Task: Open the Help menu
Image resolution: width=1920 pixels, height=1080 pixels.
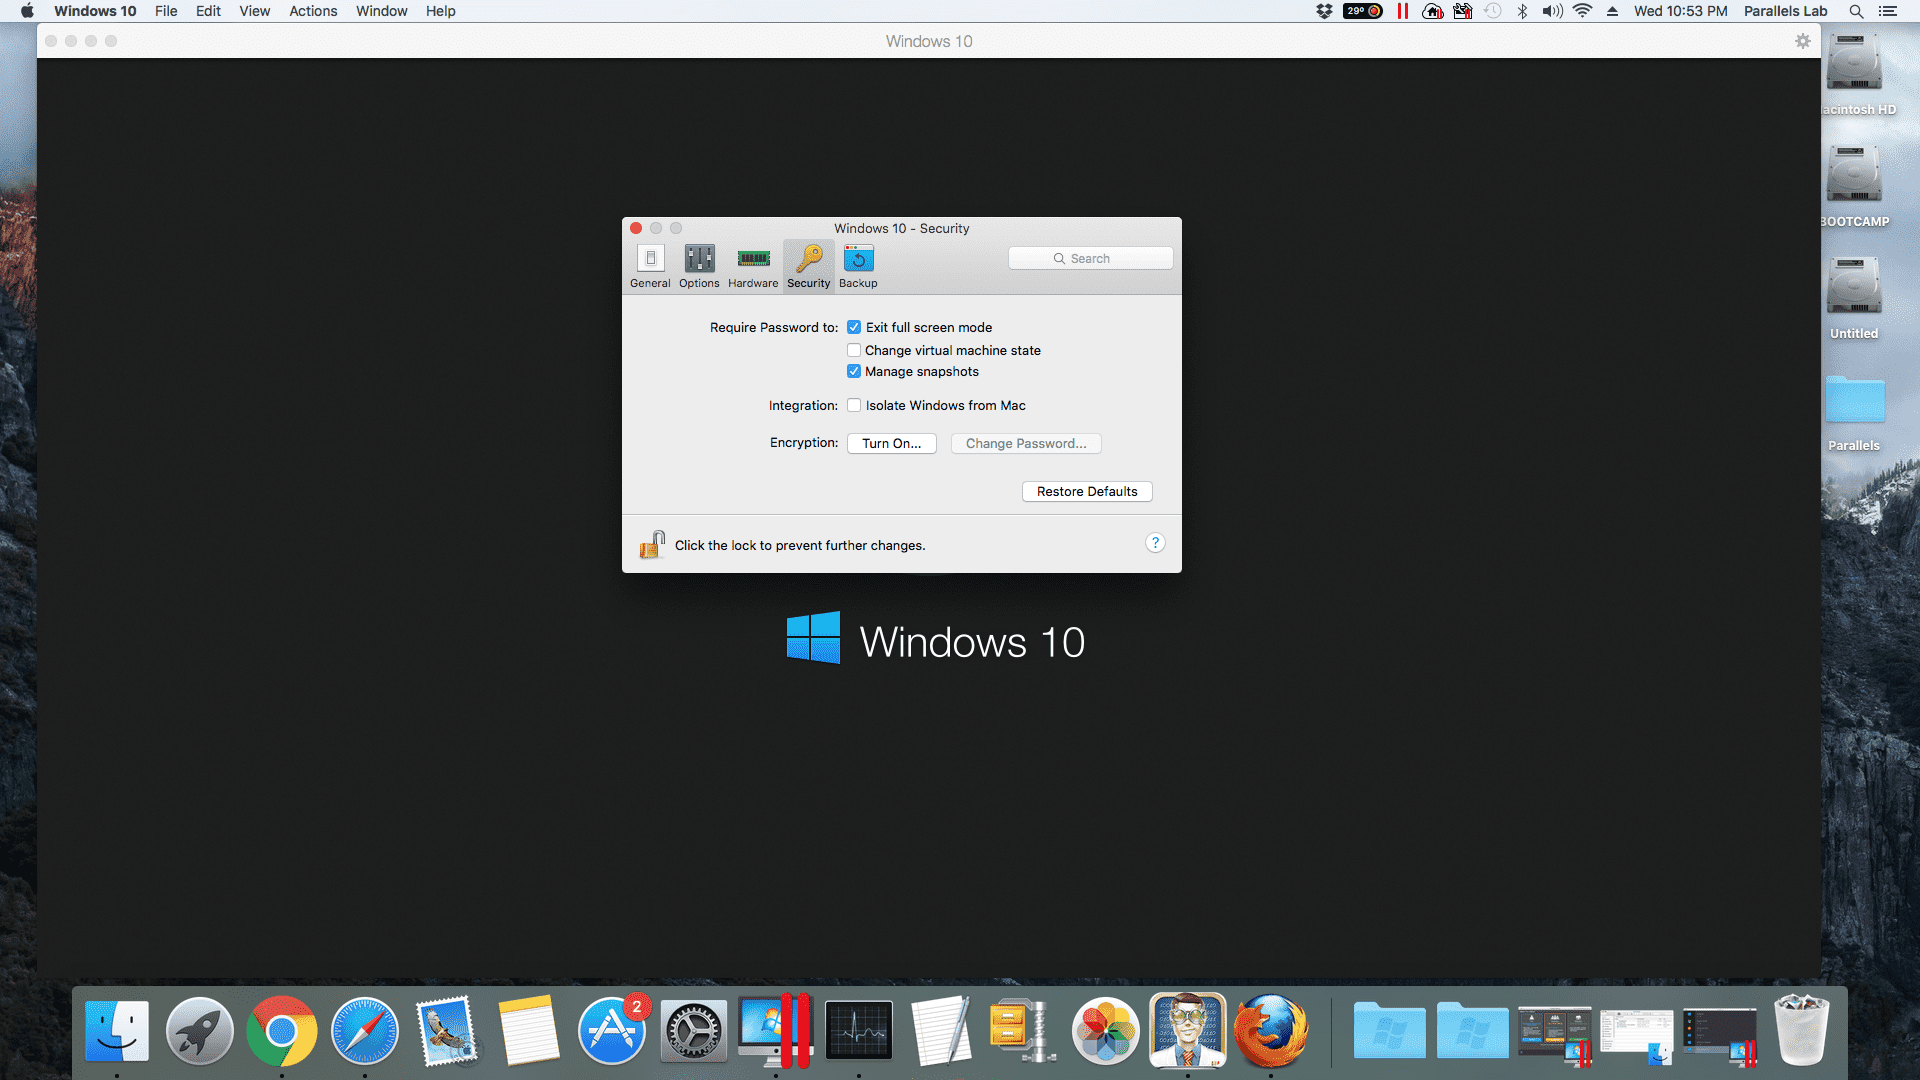Action: click(440, 11)
